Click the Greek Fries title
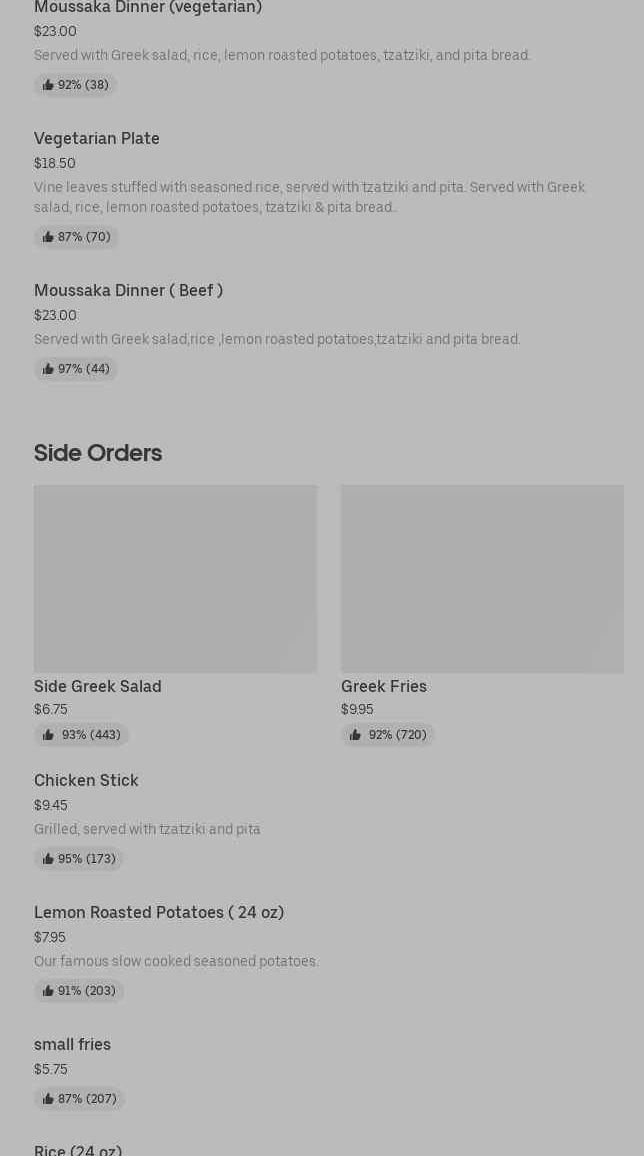 tap(384, 687)
